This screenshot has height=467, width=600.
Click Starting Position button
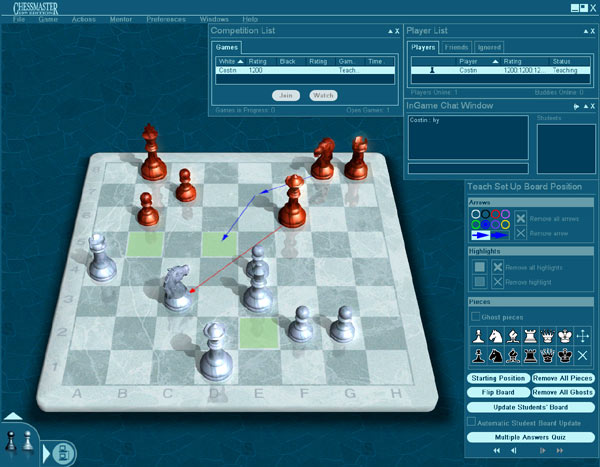point(498,378)
